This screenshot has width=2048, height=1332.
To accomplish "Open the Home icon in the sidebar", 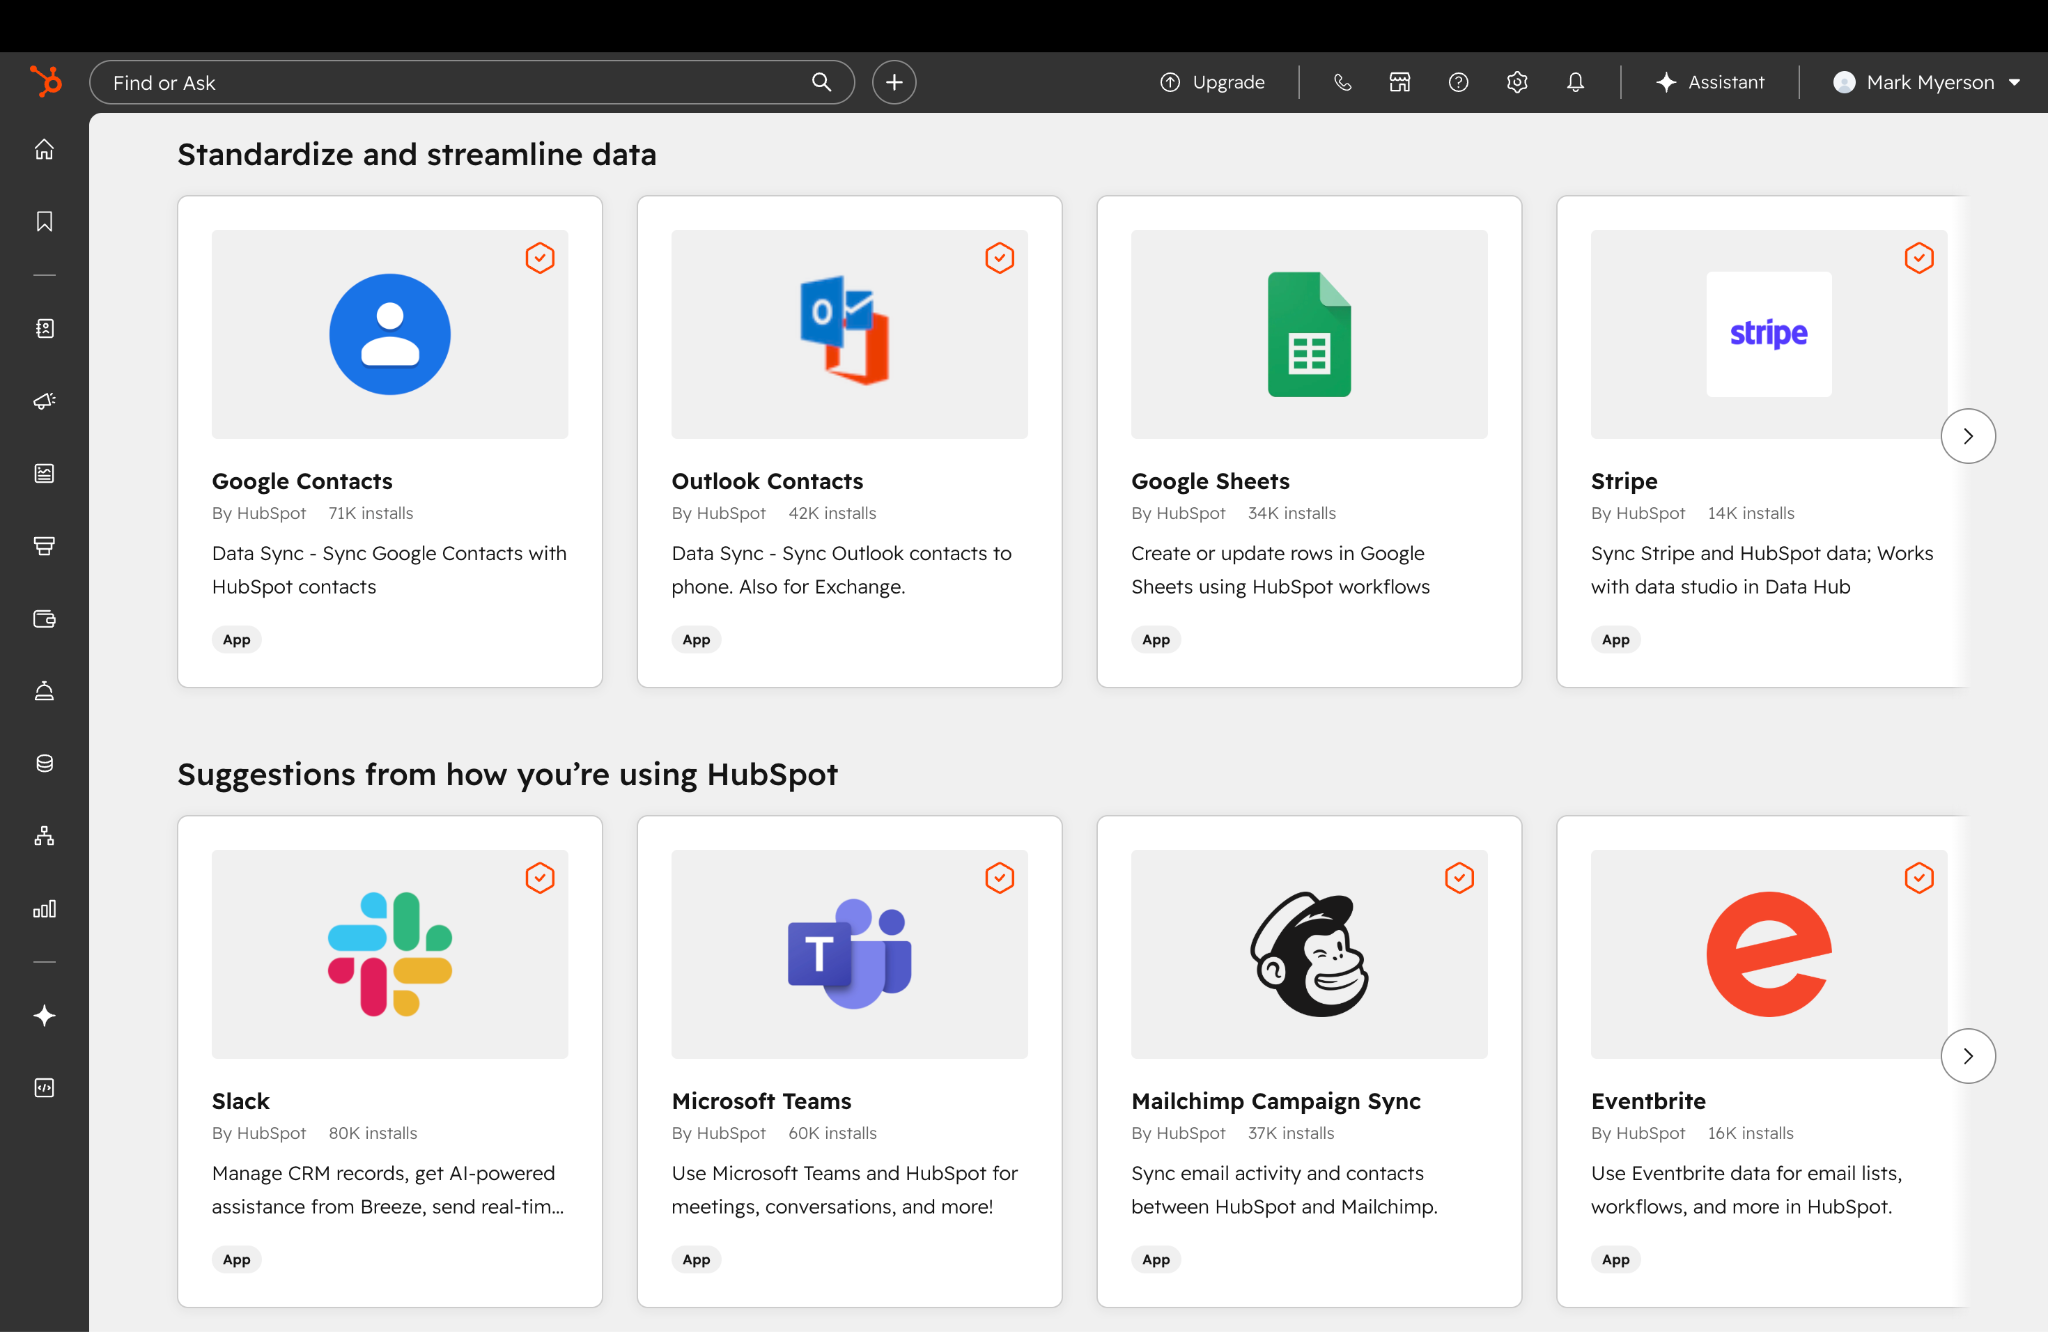I will coord(44,148).
